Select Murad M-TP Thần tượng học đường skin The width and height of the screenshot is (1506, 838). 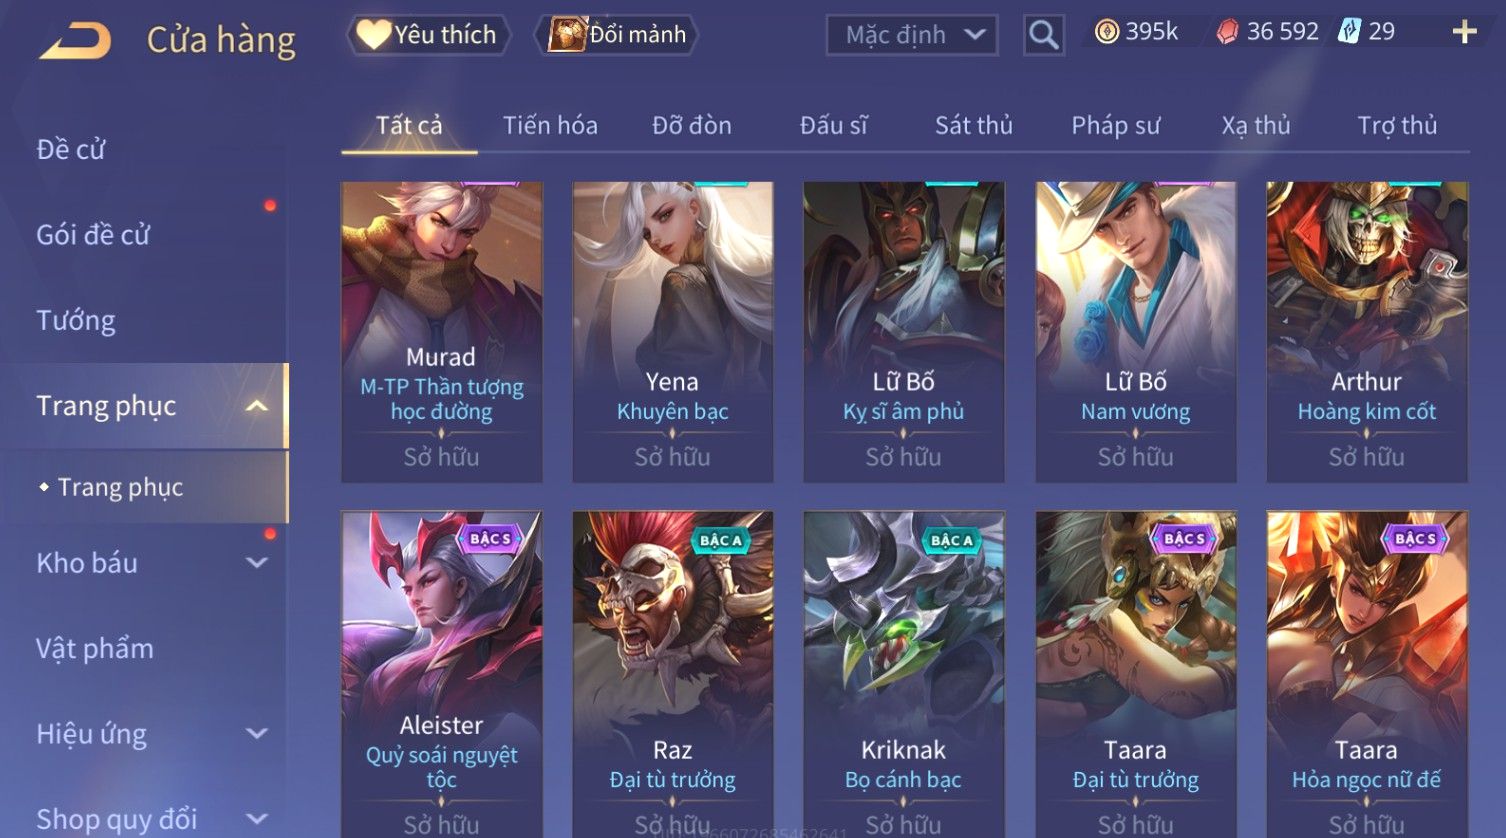point(442,332)
